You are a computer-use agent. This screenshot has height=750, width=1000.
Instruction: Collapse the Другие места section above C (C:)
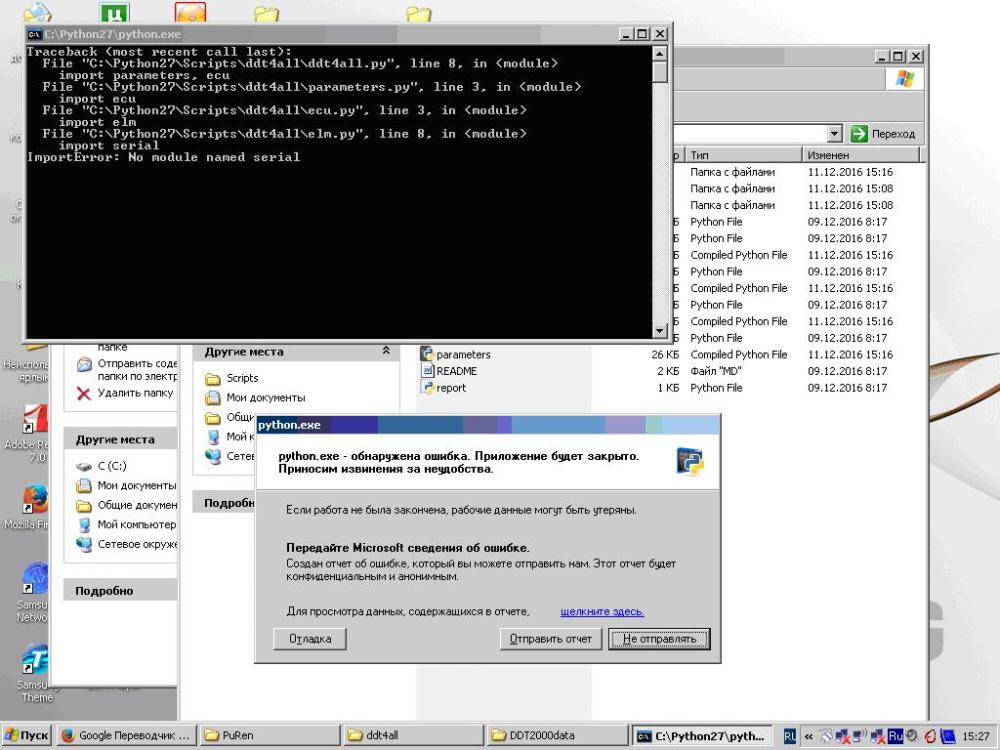[x=121, y=439]
